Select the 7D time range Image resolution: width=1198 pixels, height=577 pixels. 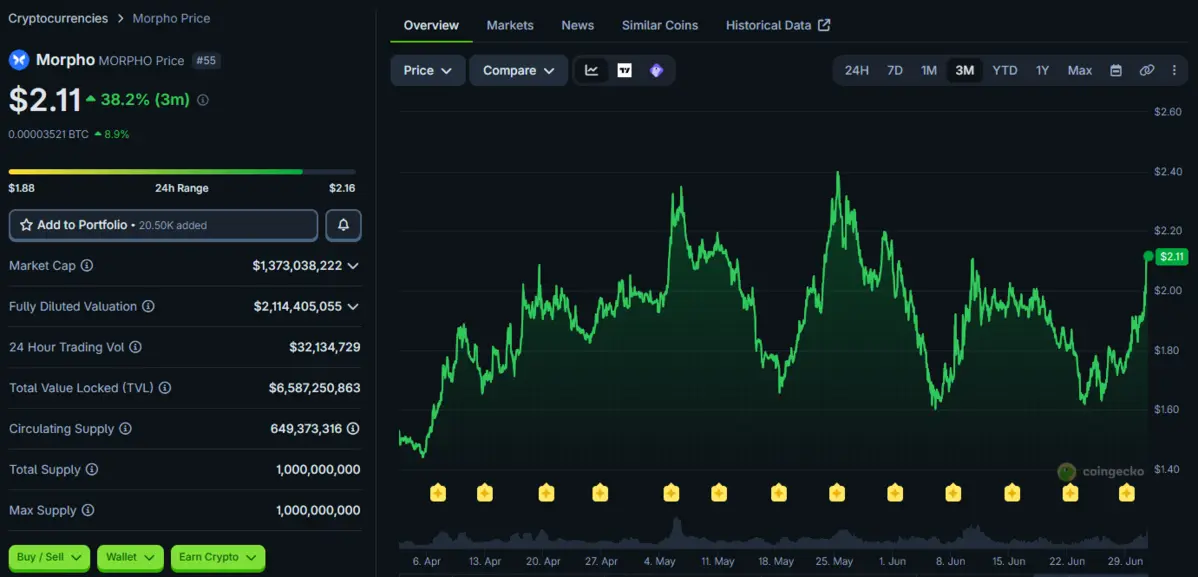(x=895, y=70)
